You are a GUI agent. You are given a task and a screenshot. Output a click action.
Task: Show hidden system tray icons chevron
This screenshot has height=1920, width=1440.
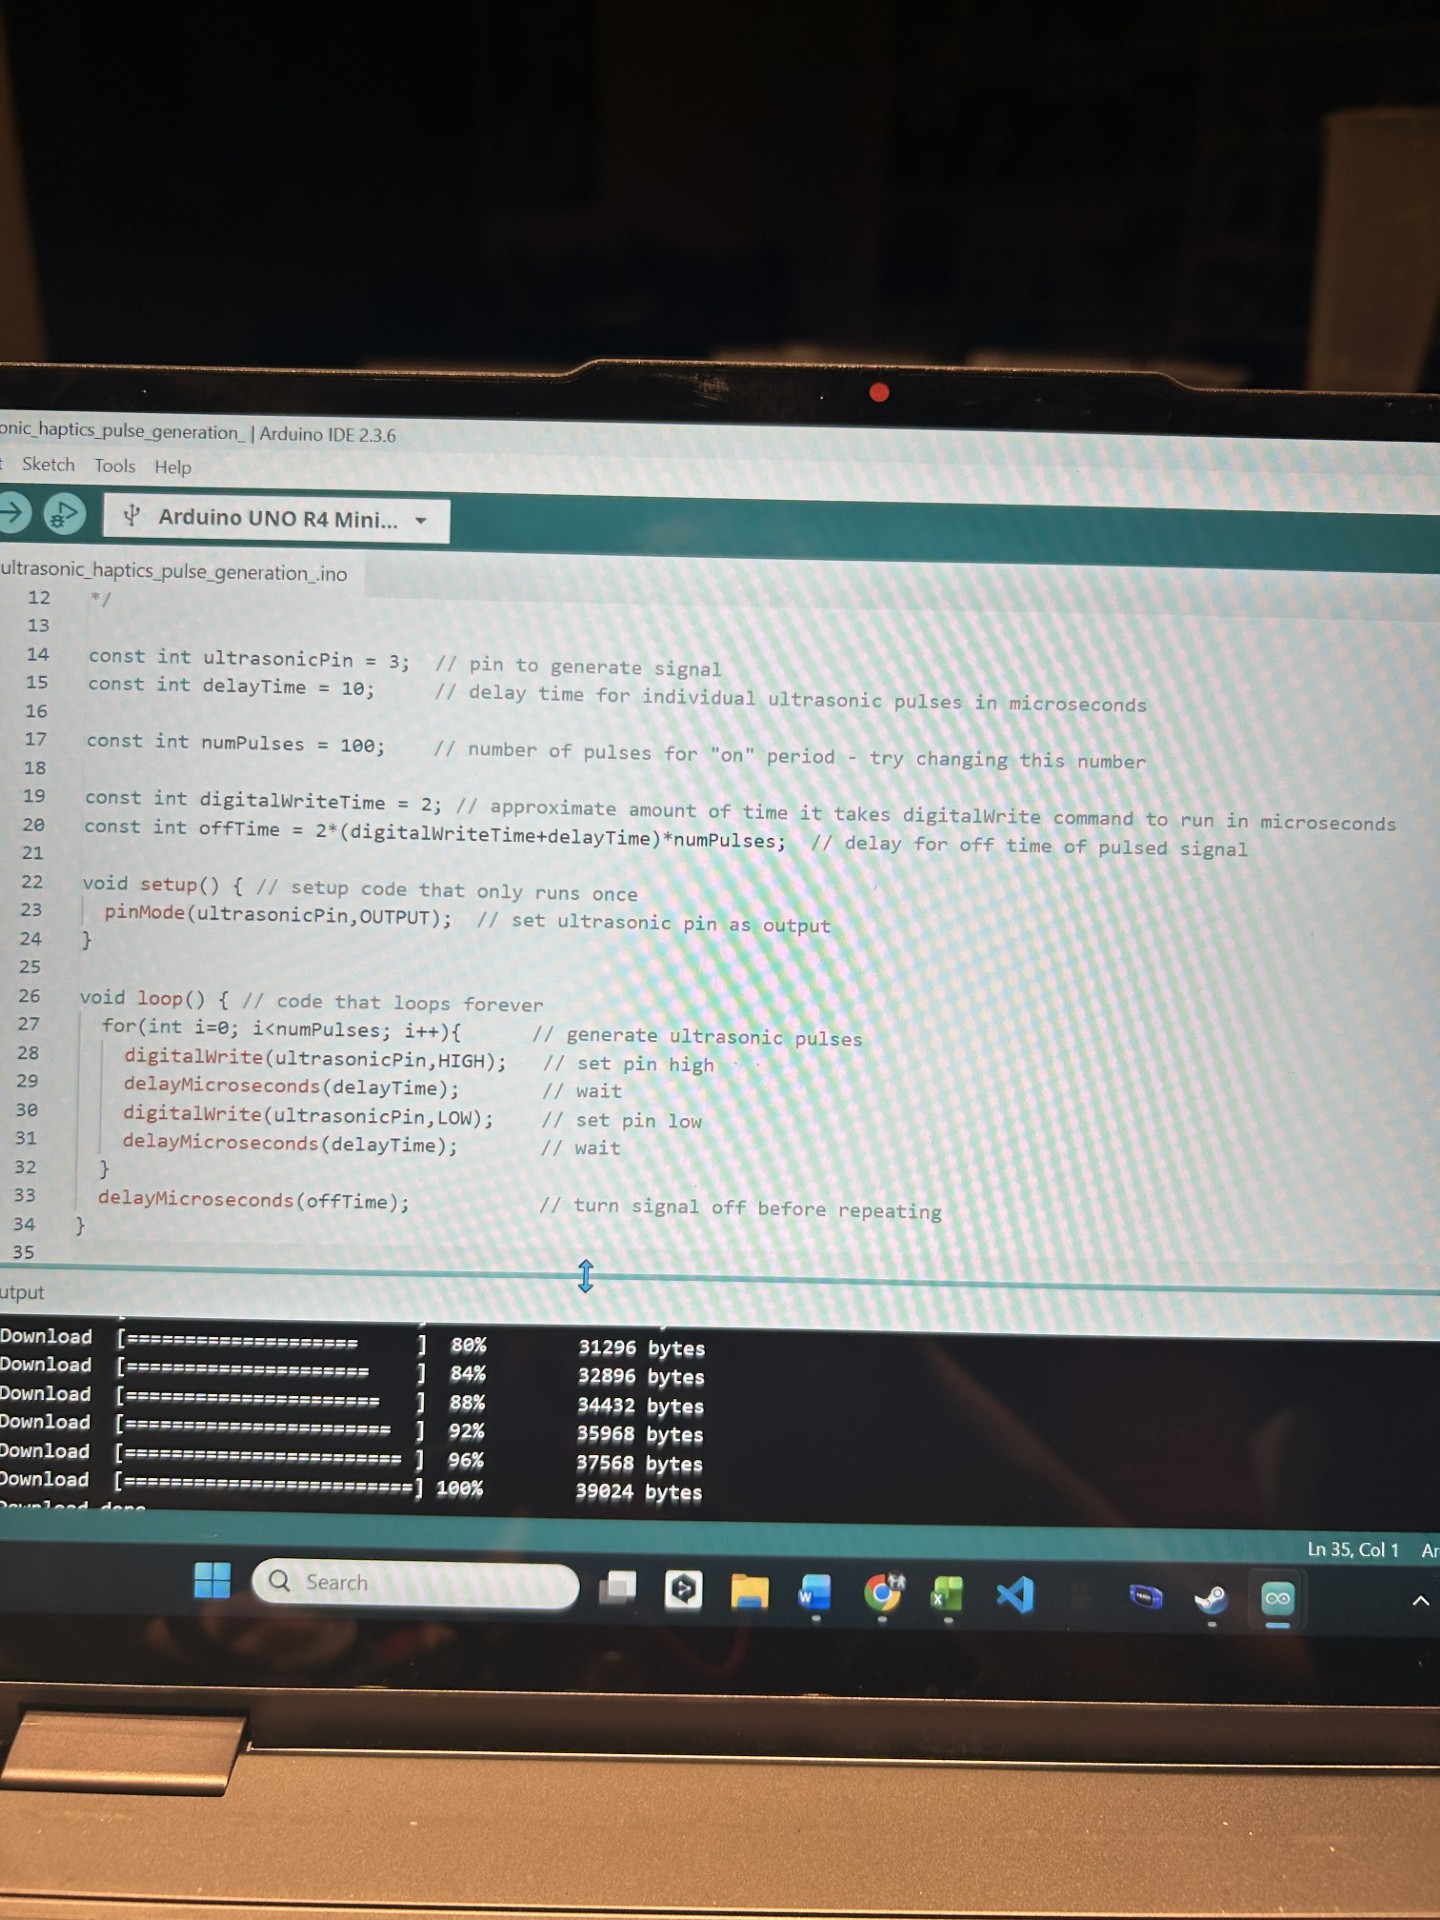(1420, 1601)
